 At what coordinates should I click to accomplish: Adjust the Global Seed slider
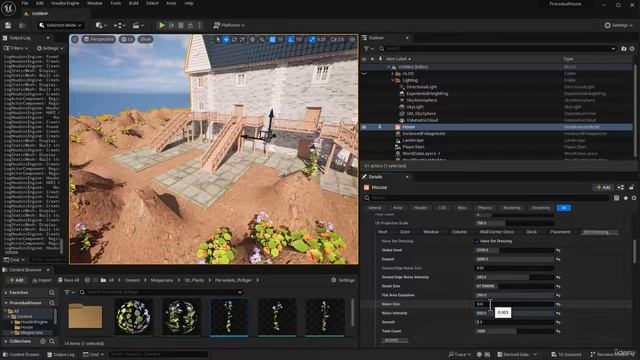tap(514, 250)
